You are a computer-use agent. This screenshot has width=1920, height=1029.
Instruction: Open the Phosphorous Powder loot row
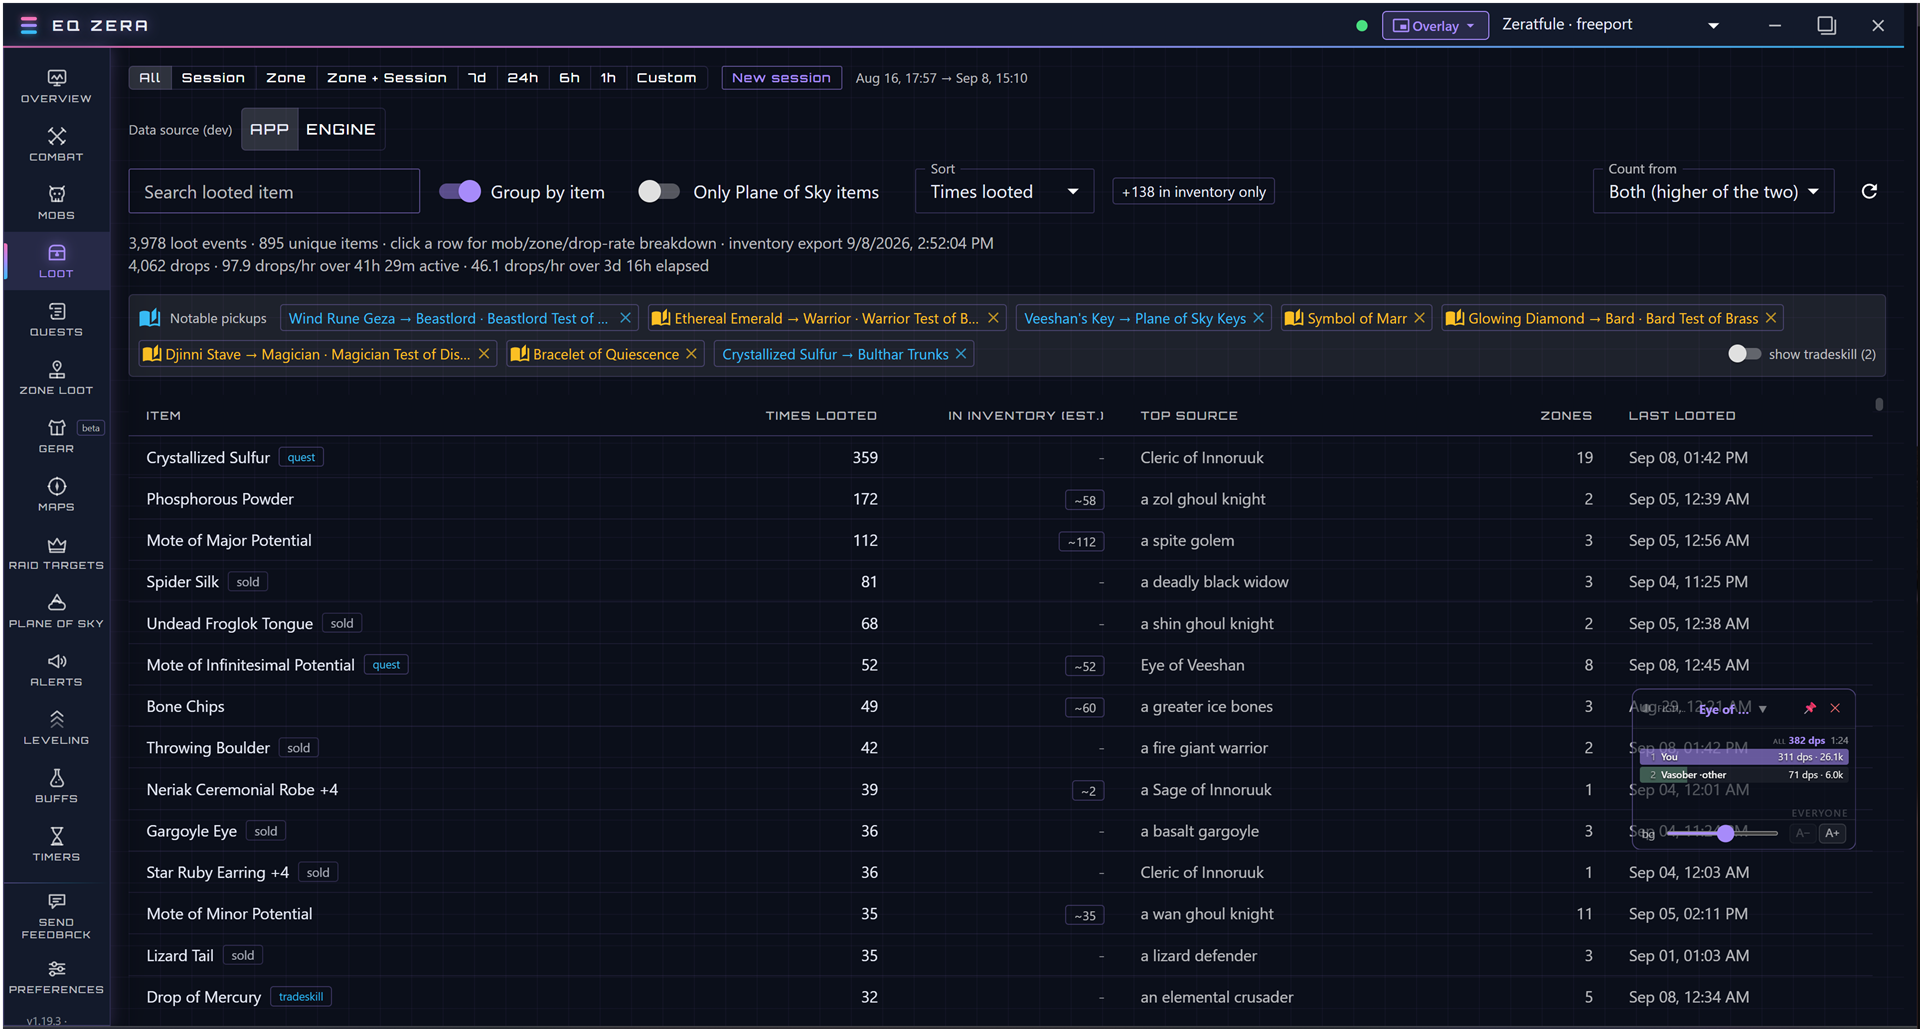tap(1000, 499)
